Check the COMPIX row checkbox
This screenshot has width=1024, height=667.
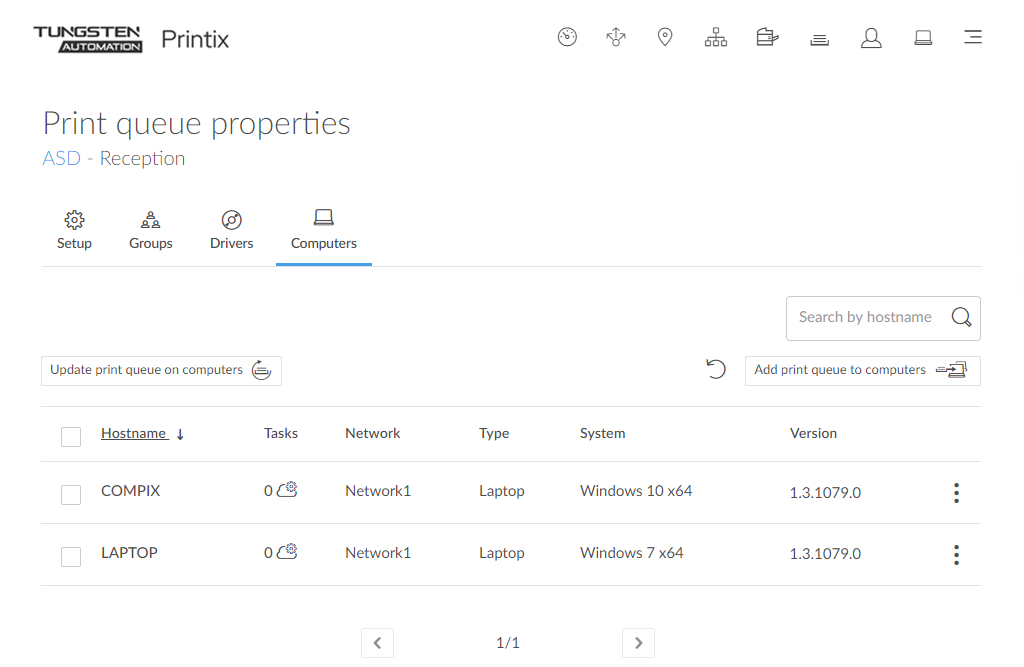point(71,494)
